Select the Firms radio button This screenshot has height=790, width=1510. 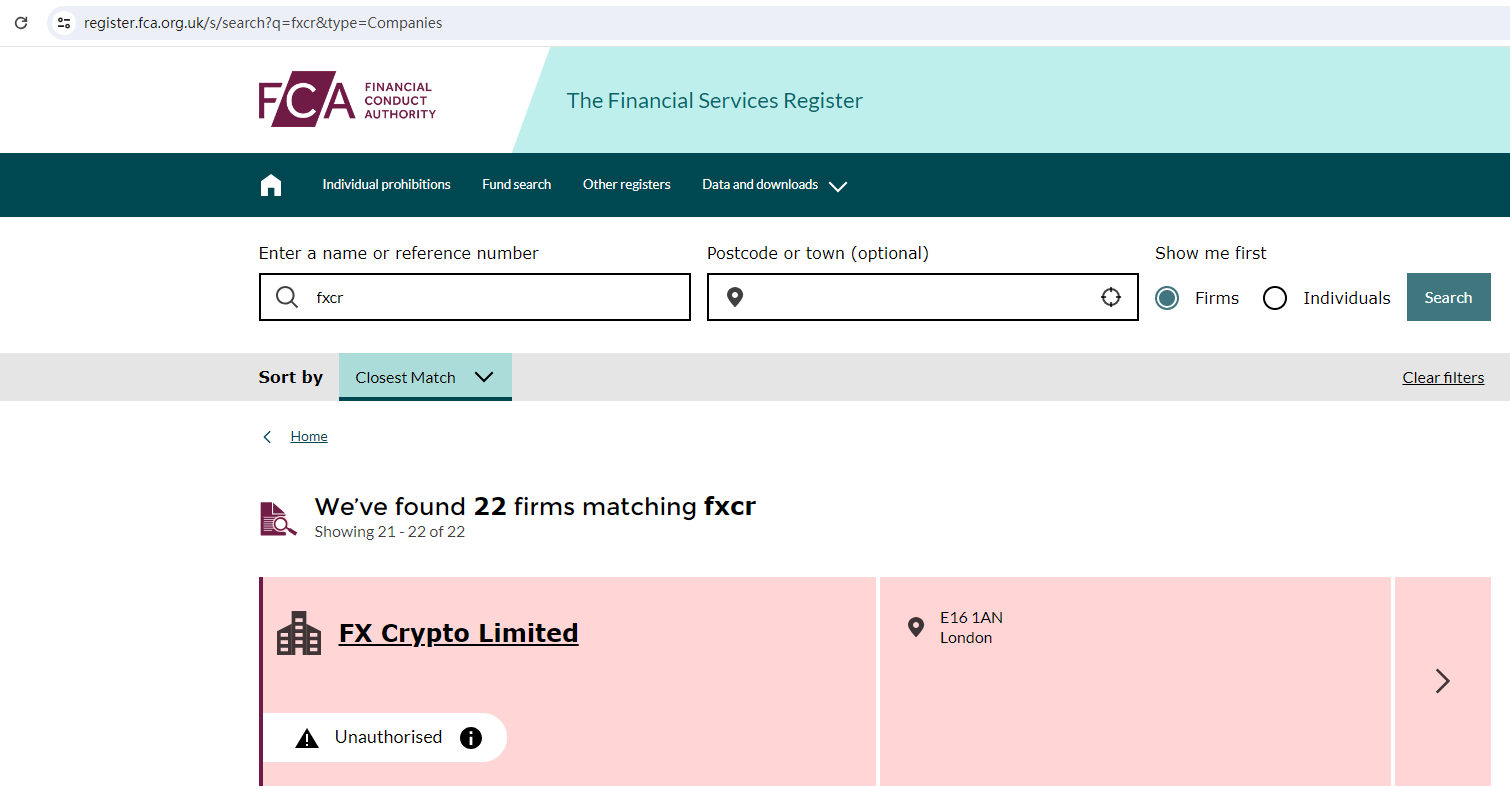coord(1167,298)
